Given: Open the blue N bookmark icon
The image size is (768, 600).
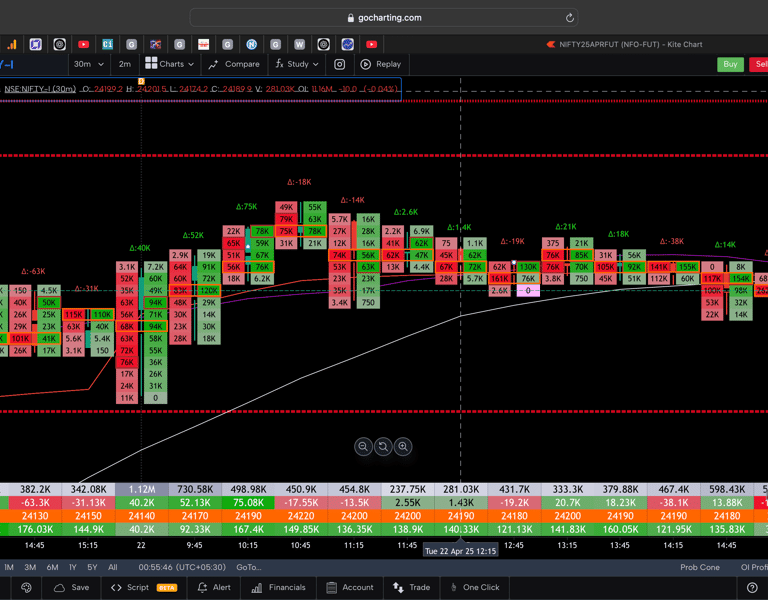Looking at the screenshot, I should click(x=251, y=45).
